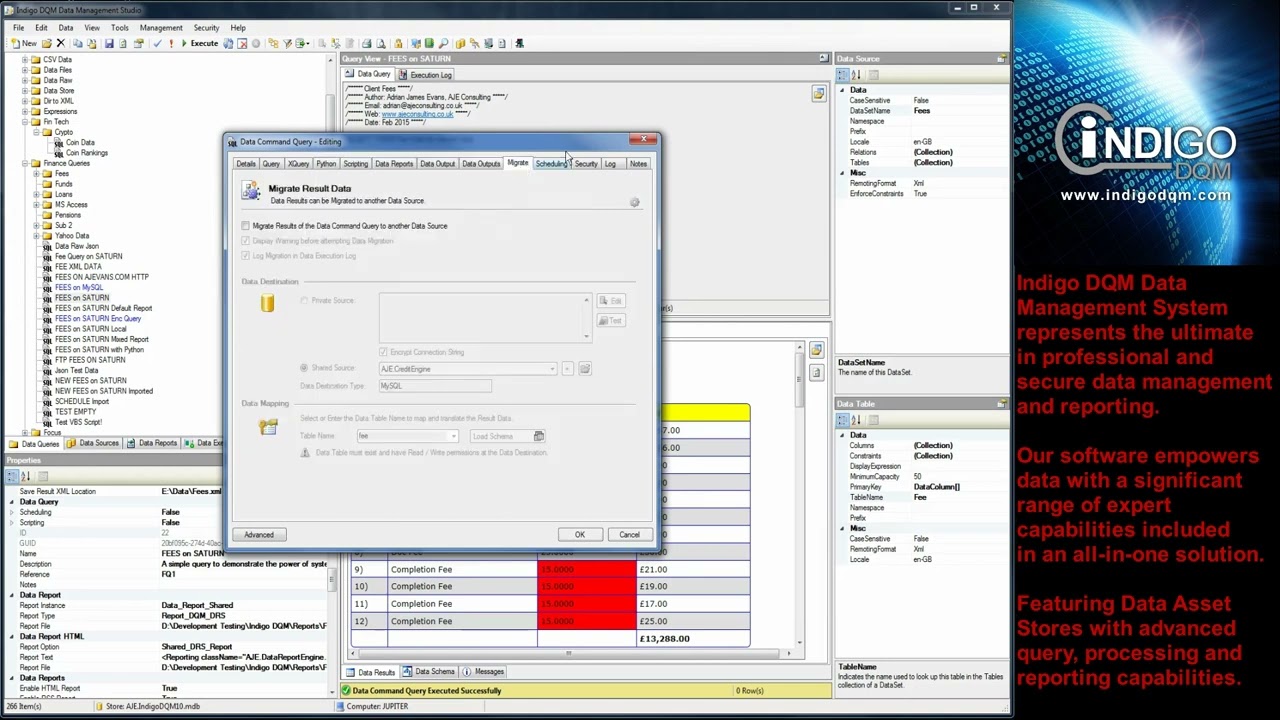The width and height of the screenshot is (1280, 720).
Task: Expand the CSV Data folder node
Action: tap(24, 59)
